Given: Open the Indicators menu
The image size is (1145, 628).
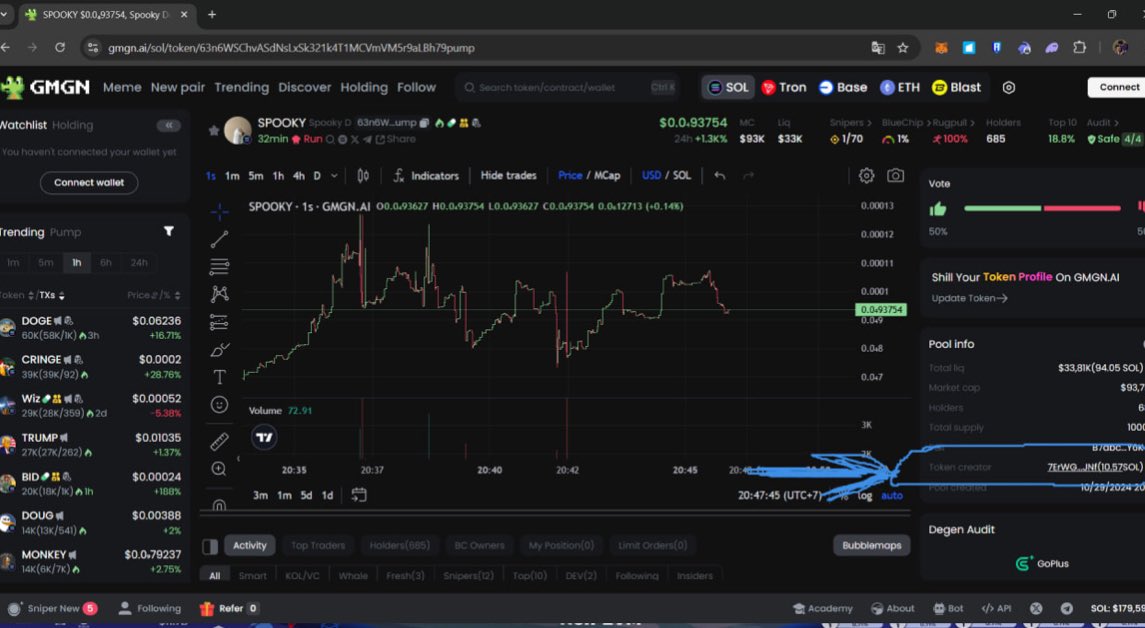Looking at the screenshot, I should pyautogui.click(x=426, y=175).
